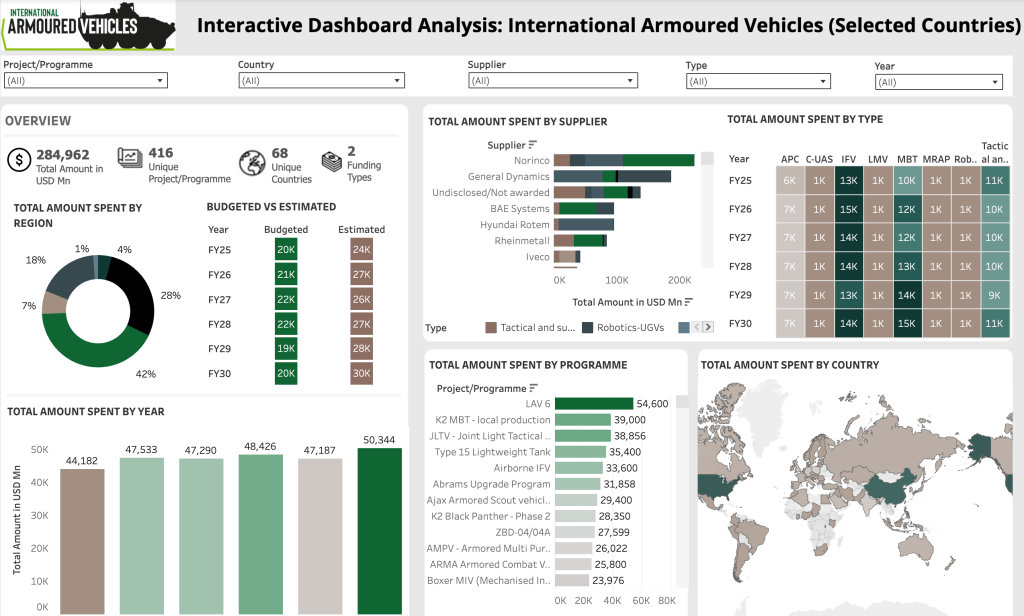Click the MRAP column header
The height and width of the screenshot is (616, 1024).
coord(936,159)
